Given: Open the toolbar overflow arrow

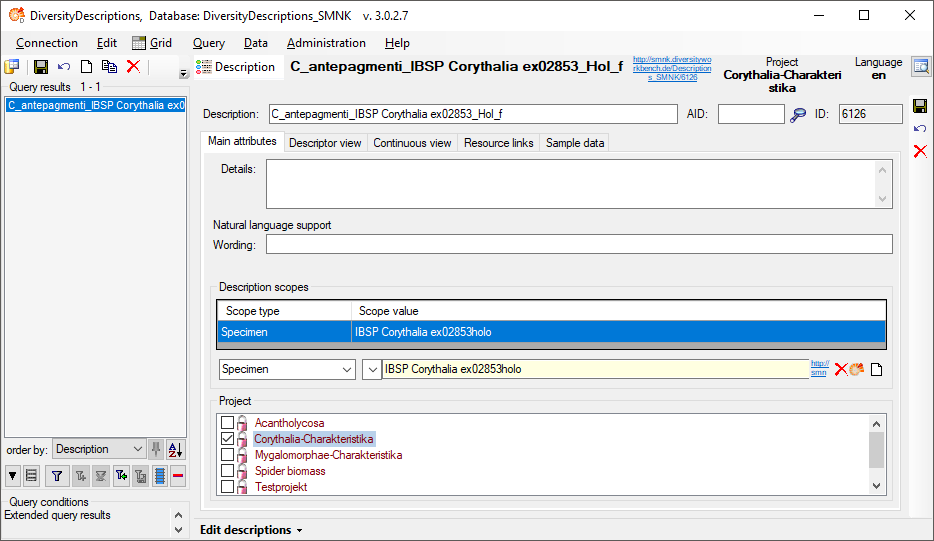Looking at the screenshot, I should tap(183, 73).
